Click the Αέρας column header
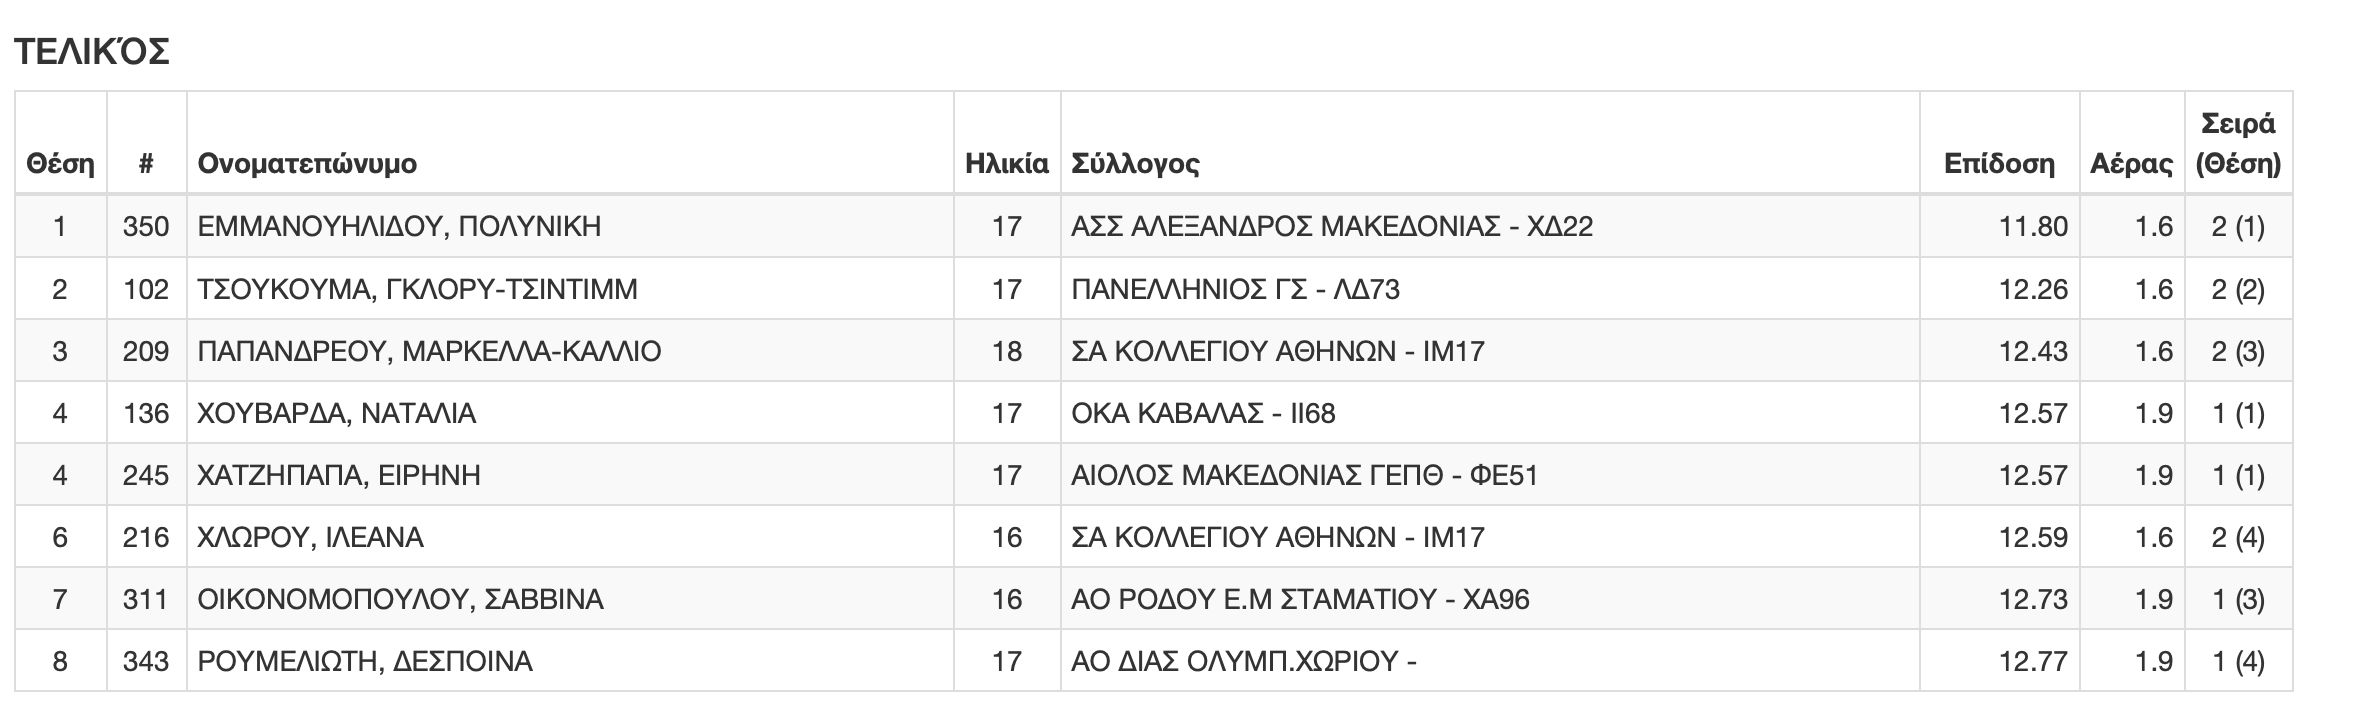This screenshot has height=728, width=2362. click(2131, 163)
